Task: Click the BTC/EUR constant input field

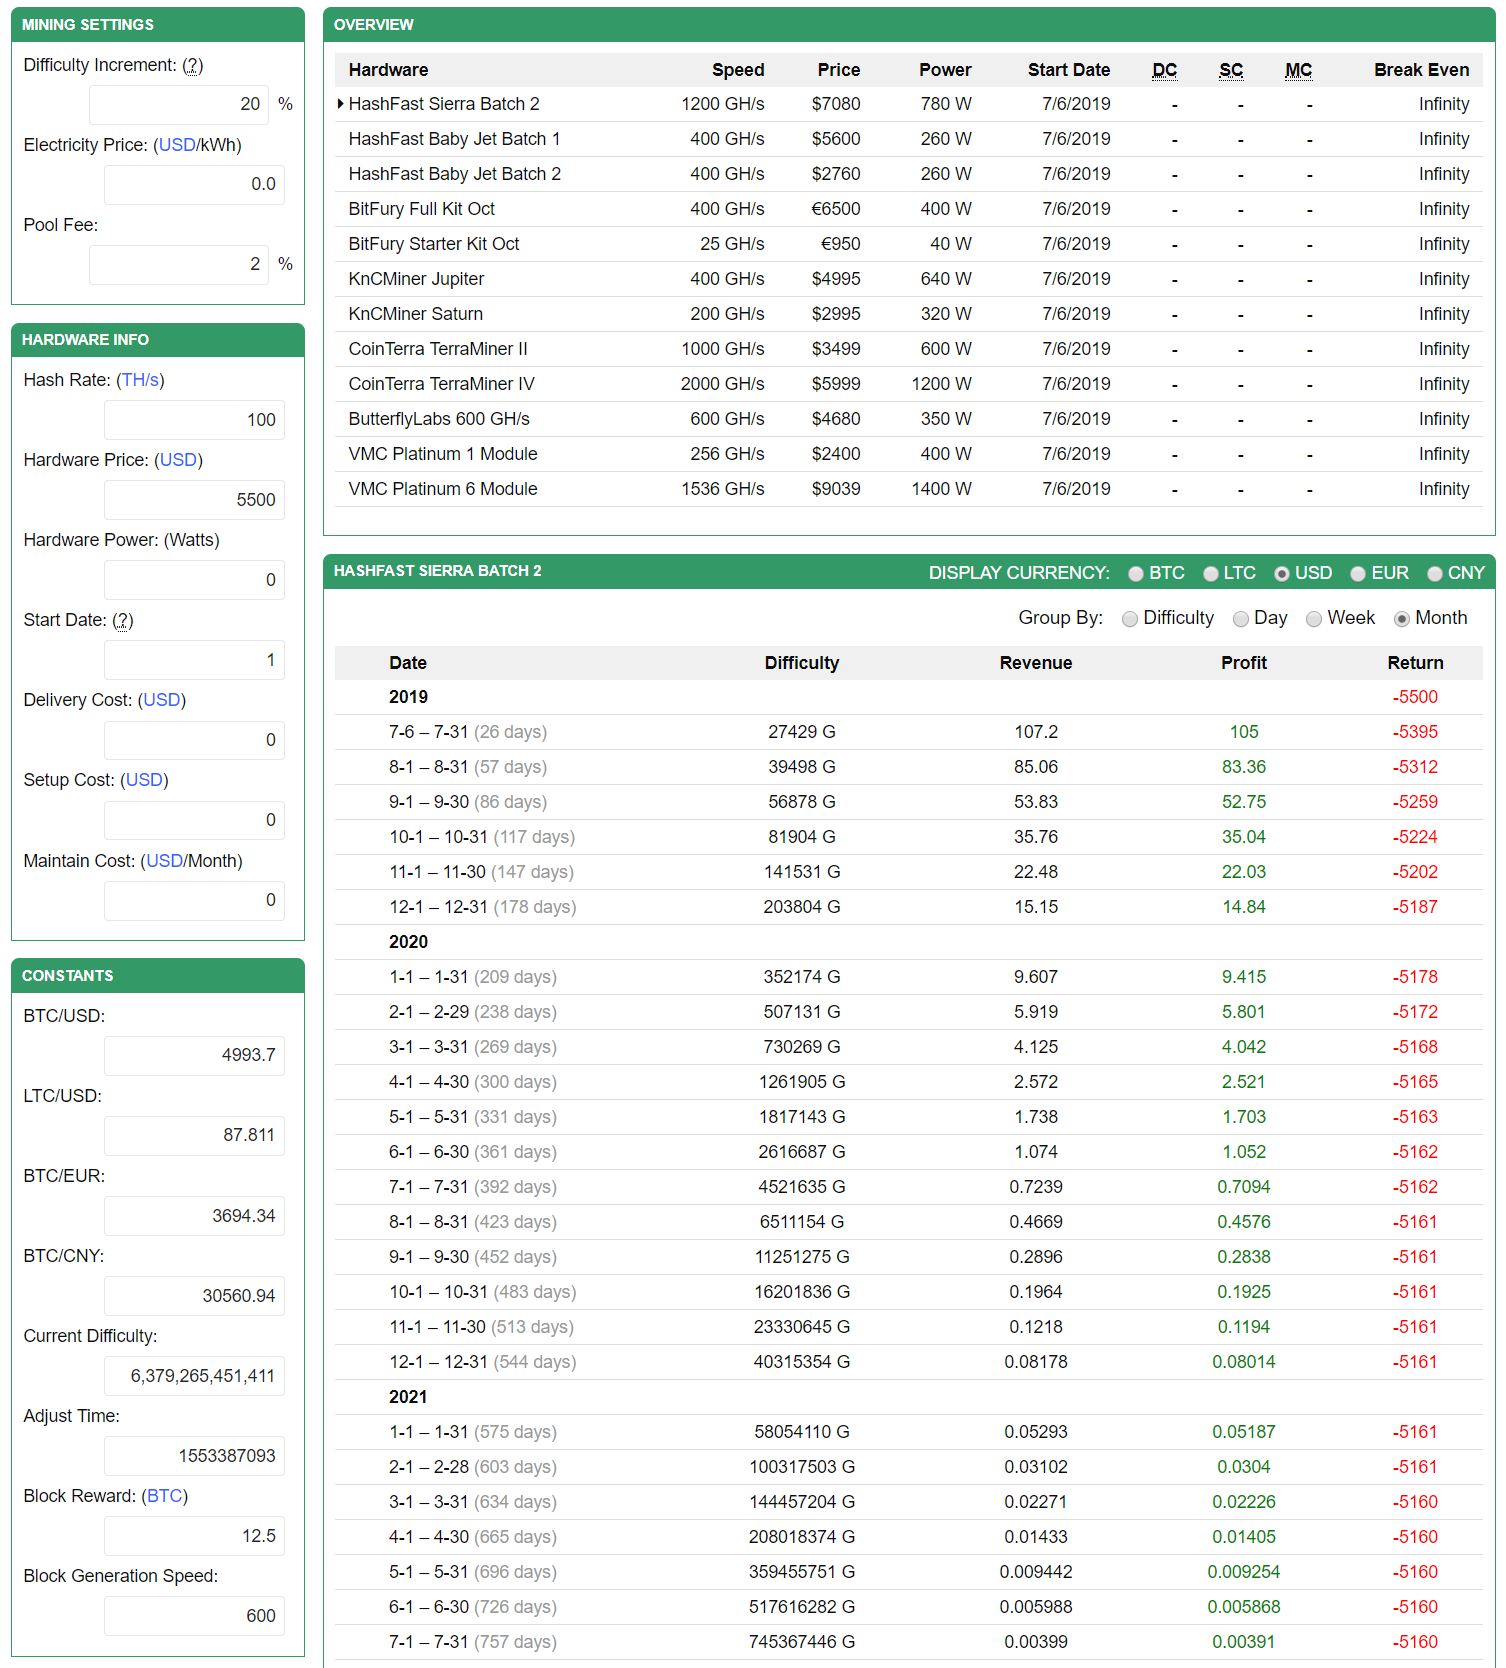Action: point(194,1216)
